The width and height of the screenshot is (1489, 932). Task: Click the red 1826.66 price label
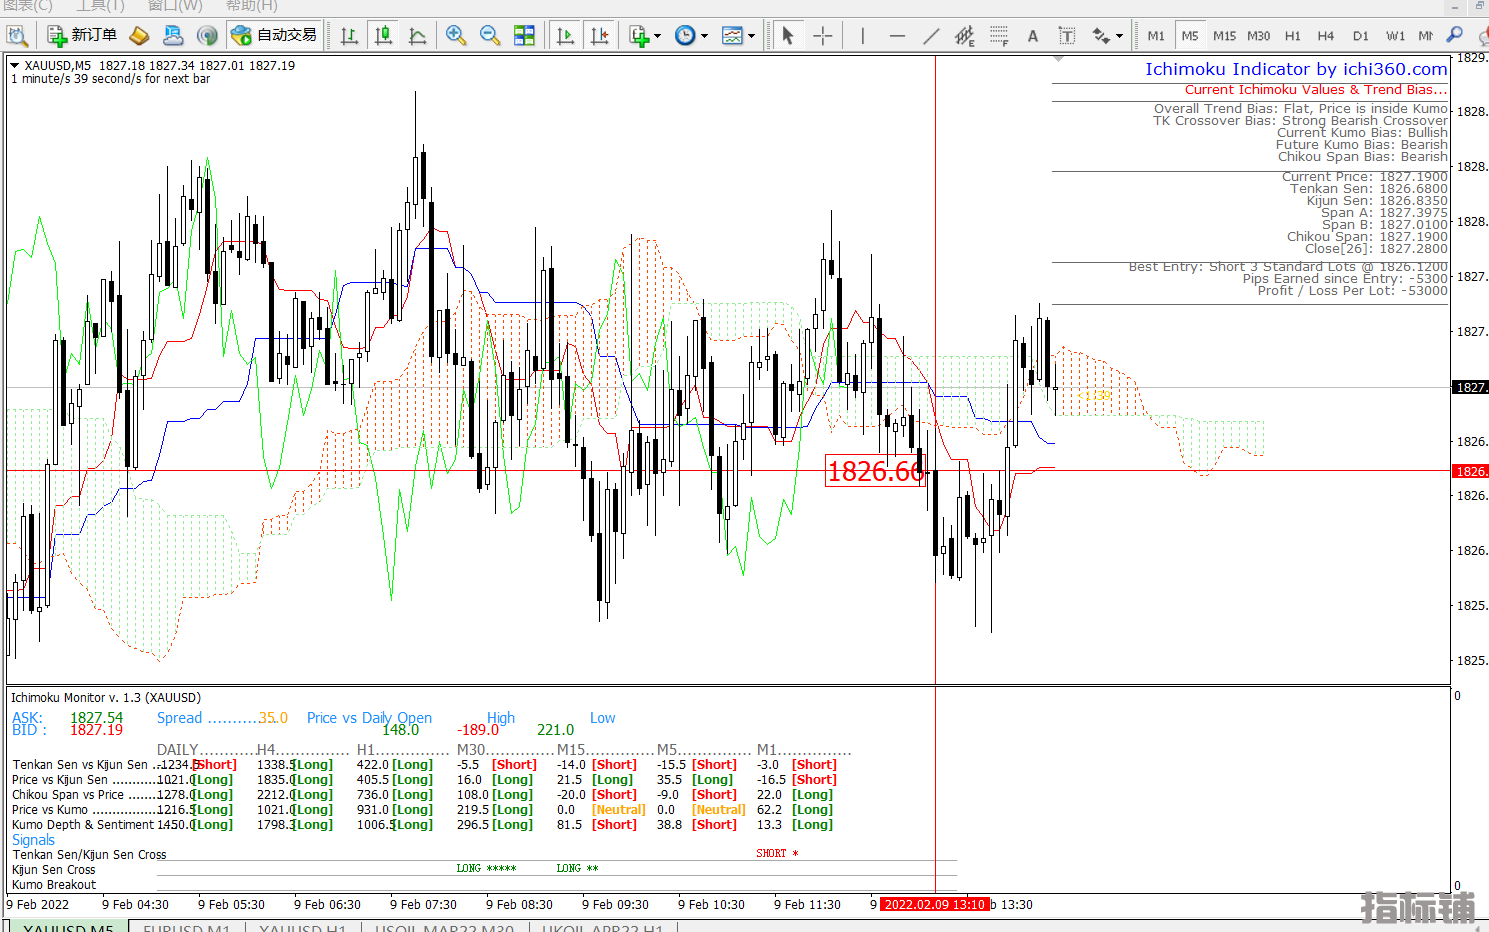875,471
